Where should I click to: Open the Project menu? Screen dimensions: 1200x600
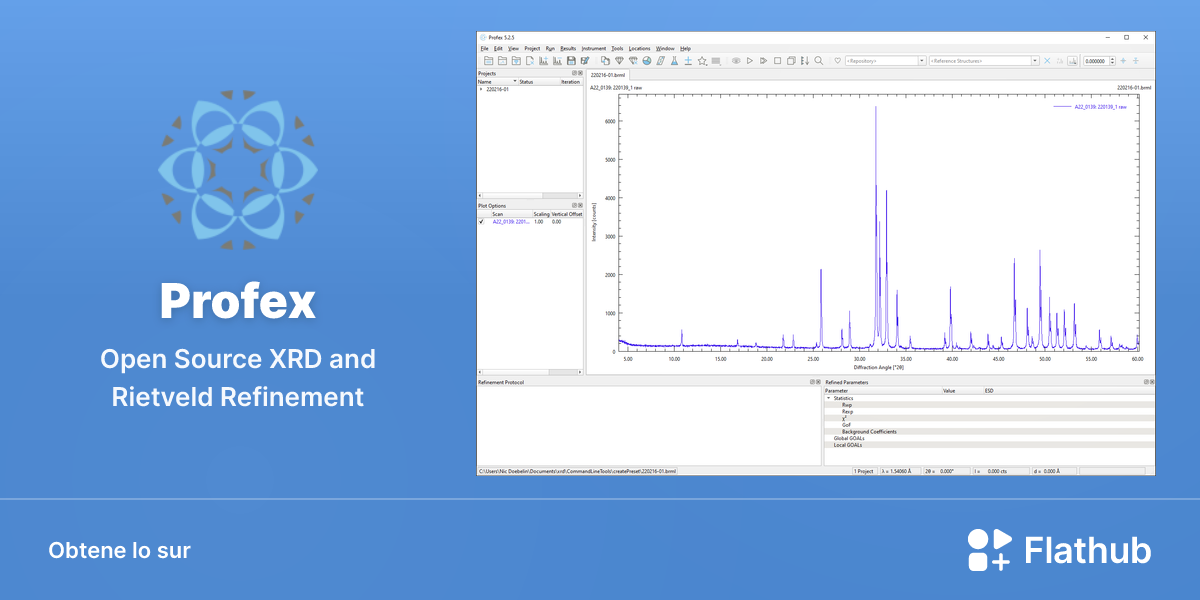tap(532, 48)
